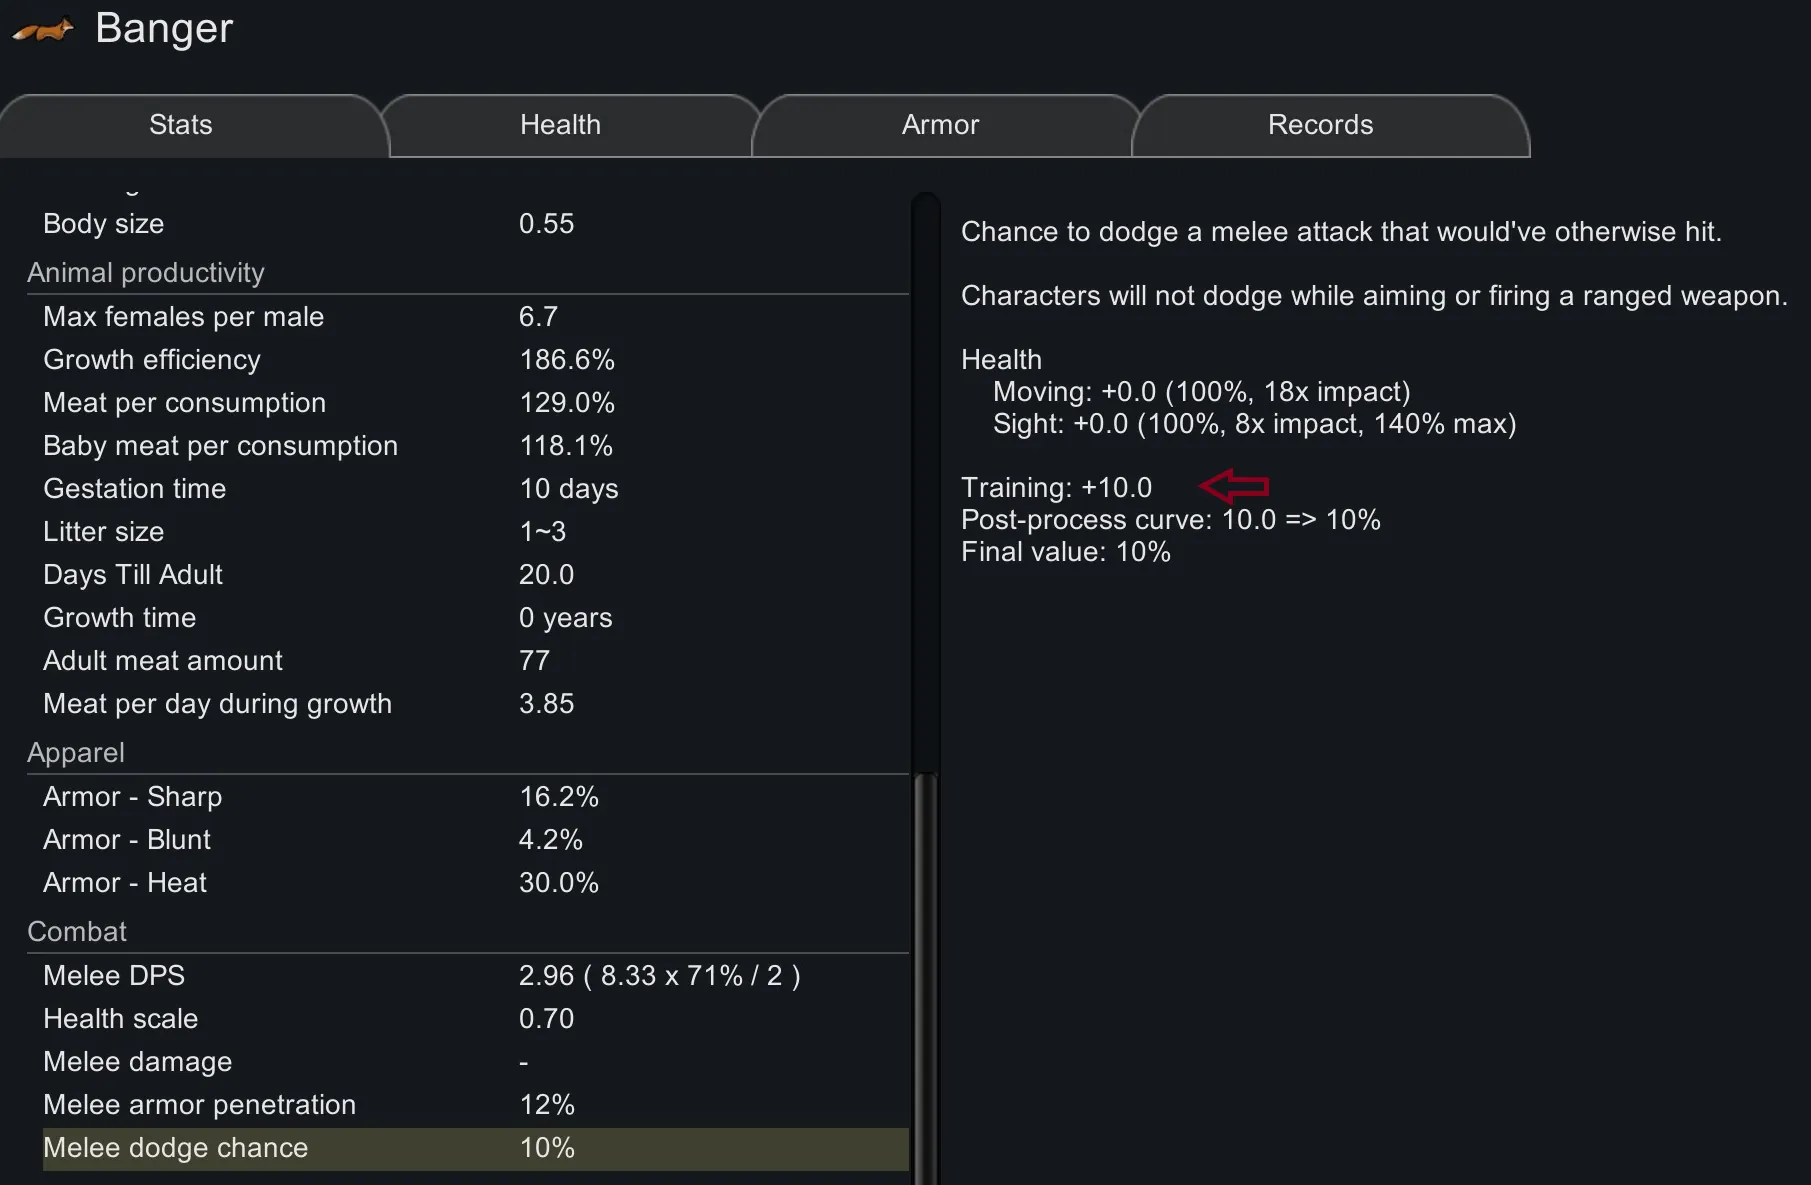Click the Health scale stat row
Image resolution: width=1811 pixels, height=1185 pixels.
[x=475, y=1019]
